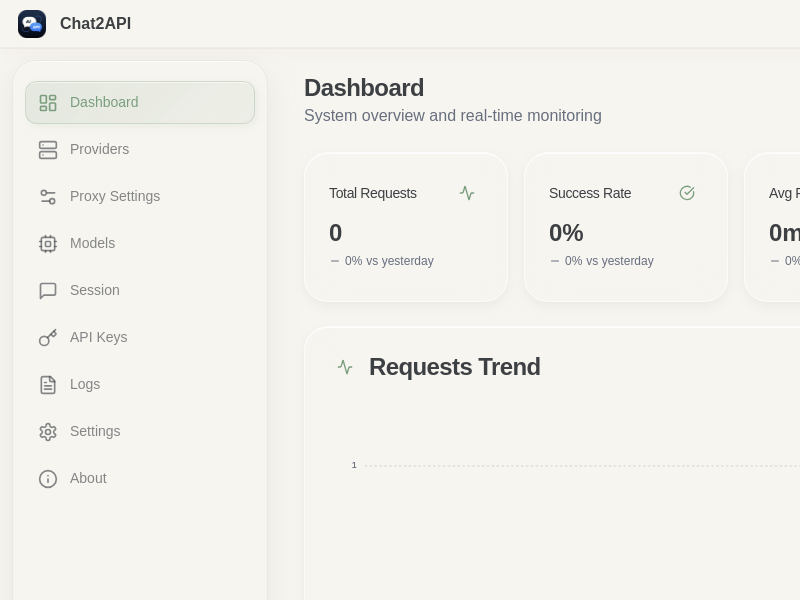
Task: Open Proxy Settings label in sidebar
Action: (115, 196)
